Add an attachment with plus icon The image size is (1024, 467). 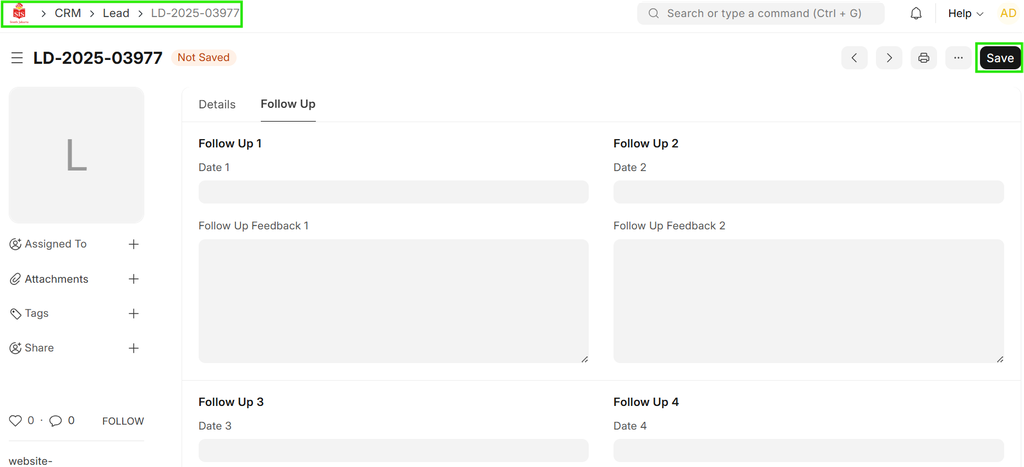coord(134,279)
